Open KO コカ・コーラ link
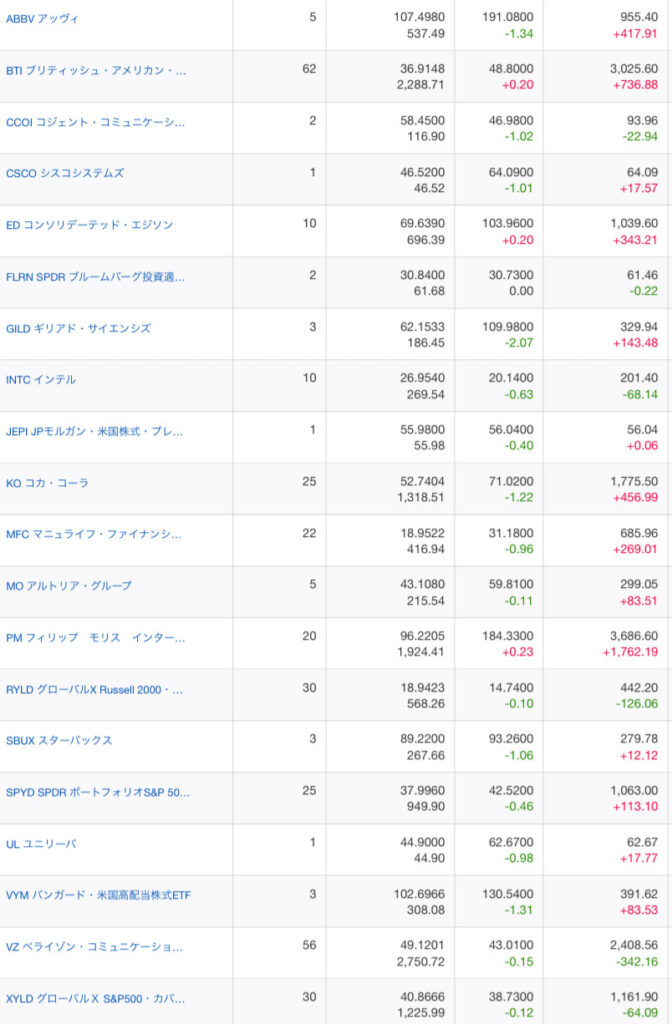672x1024 pixels. pyautogui.click(x=47, y=483)
